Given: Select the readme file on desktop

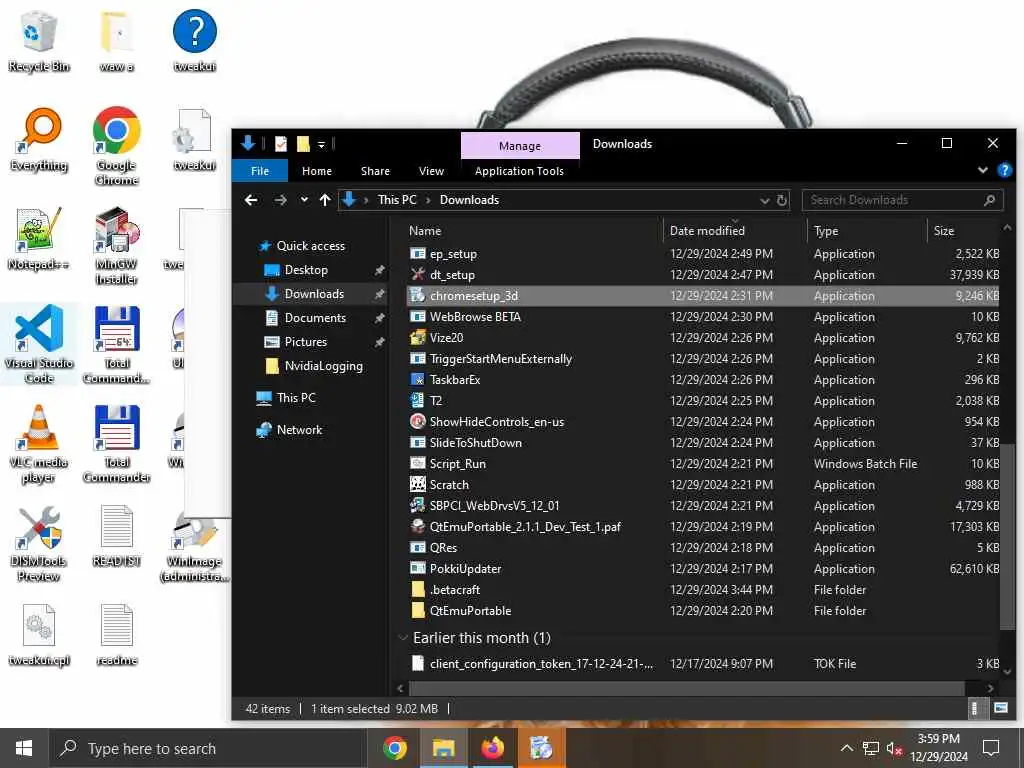Looking at the screenshot, I should tap(116, 635).
